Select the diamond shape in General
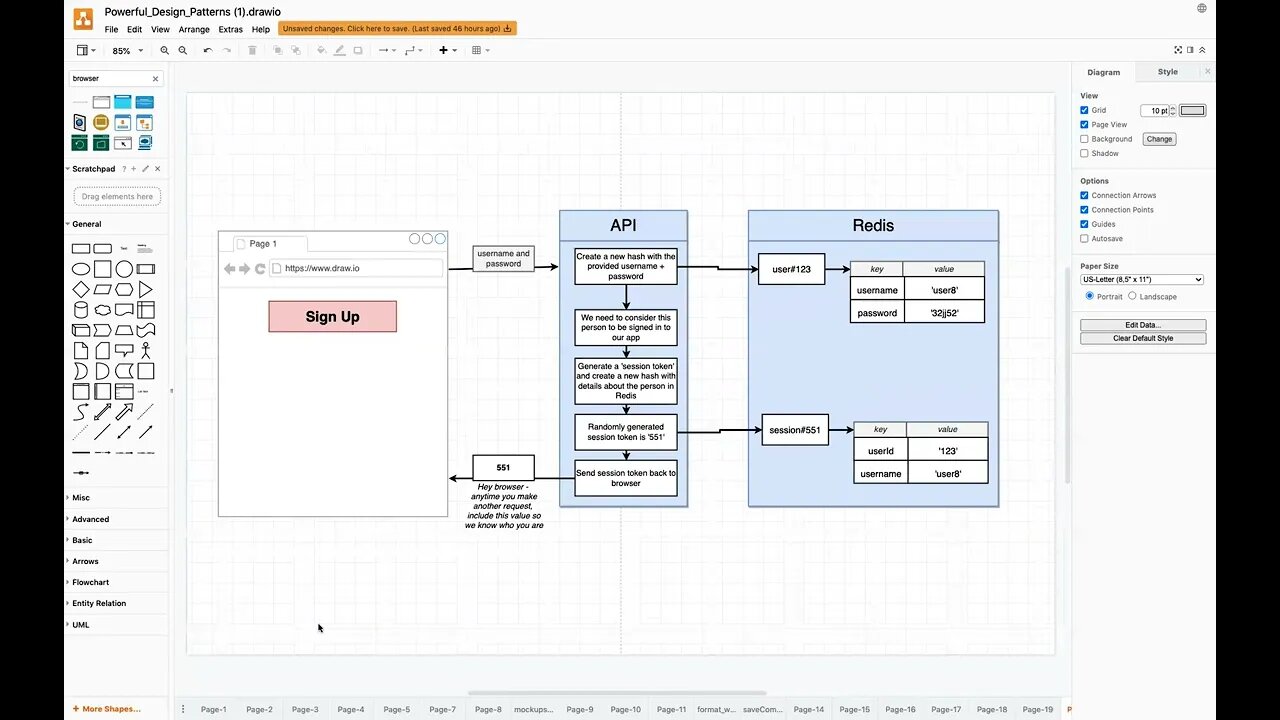 [81, 290]
